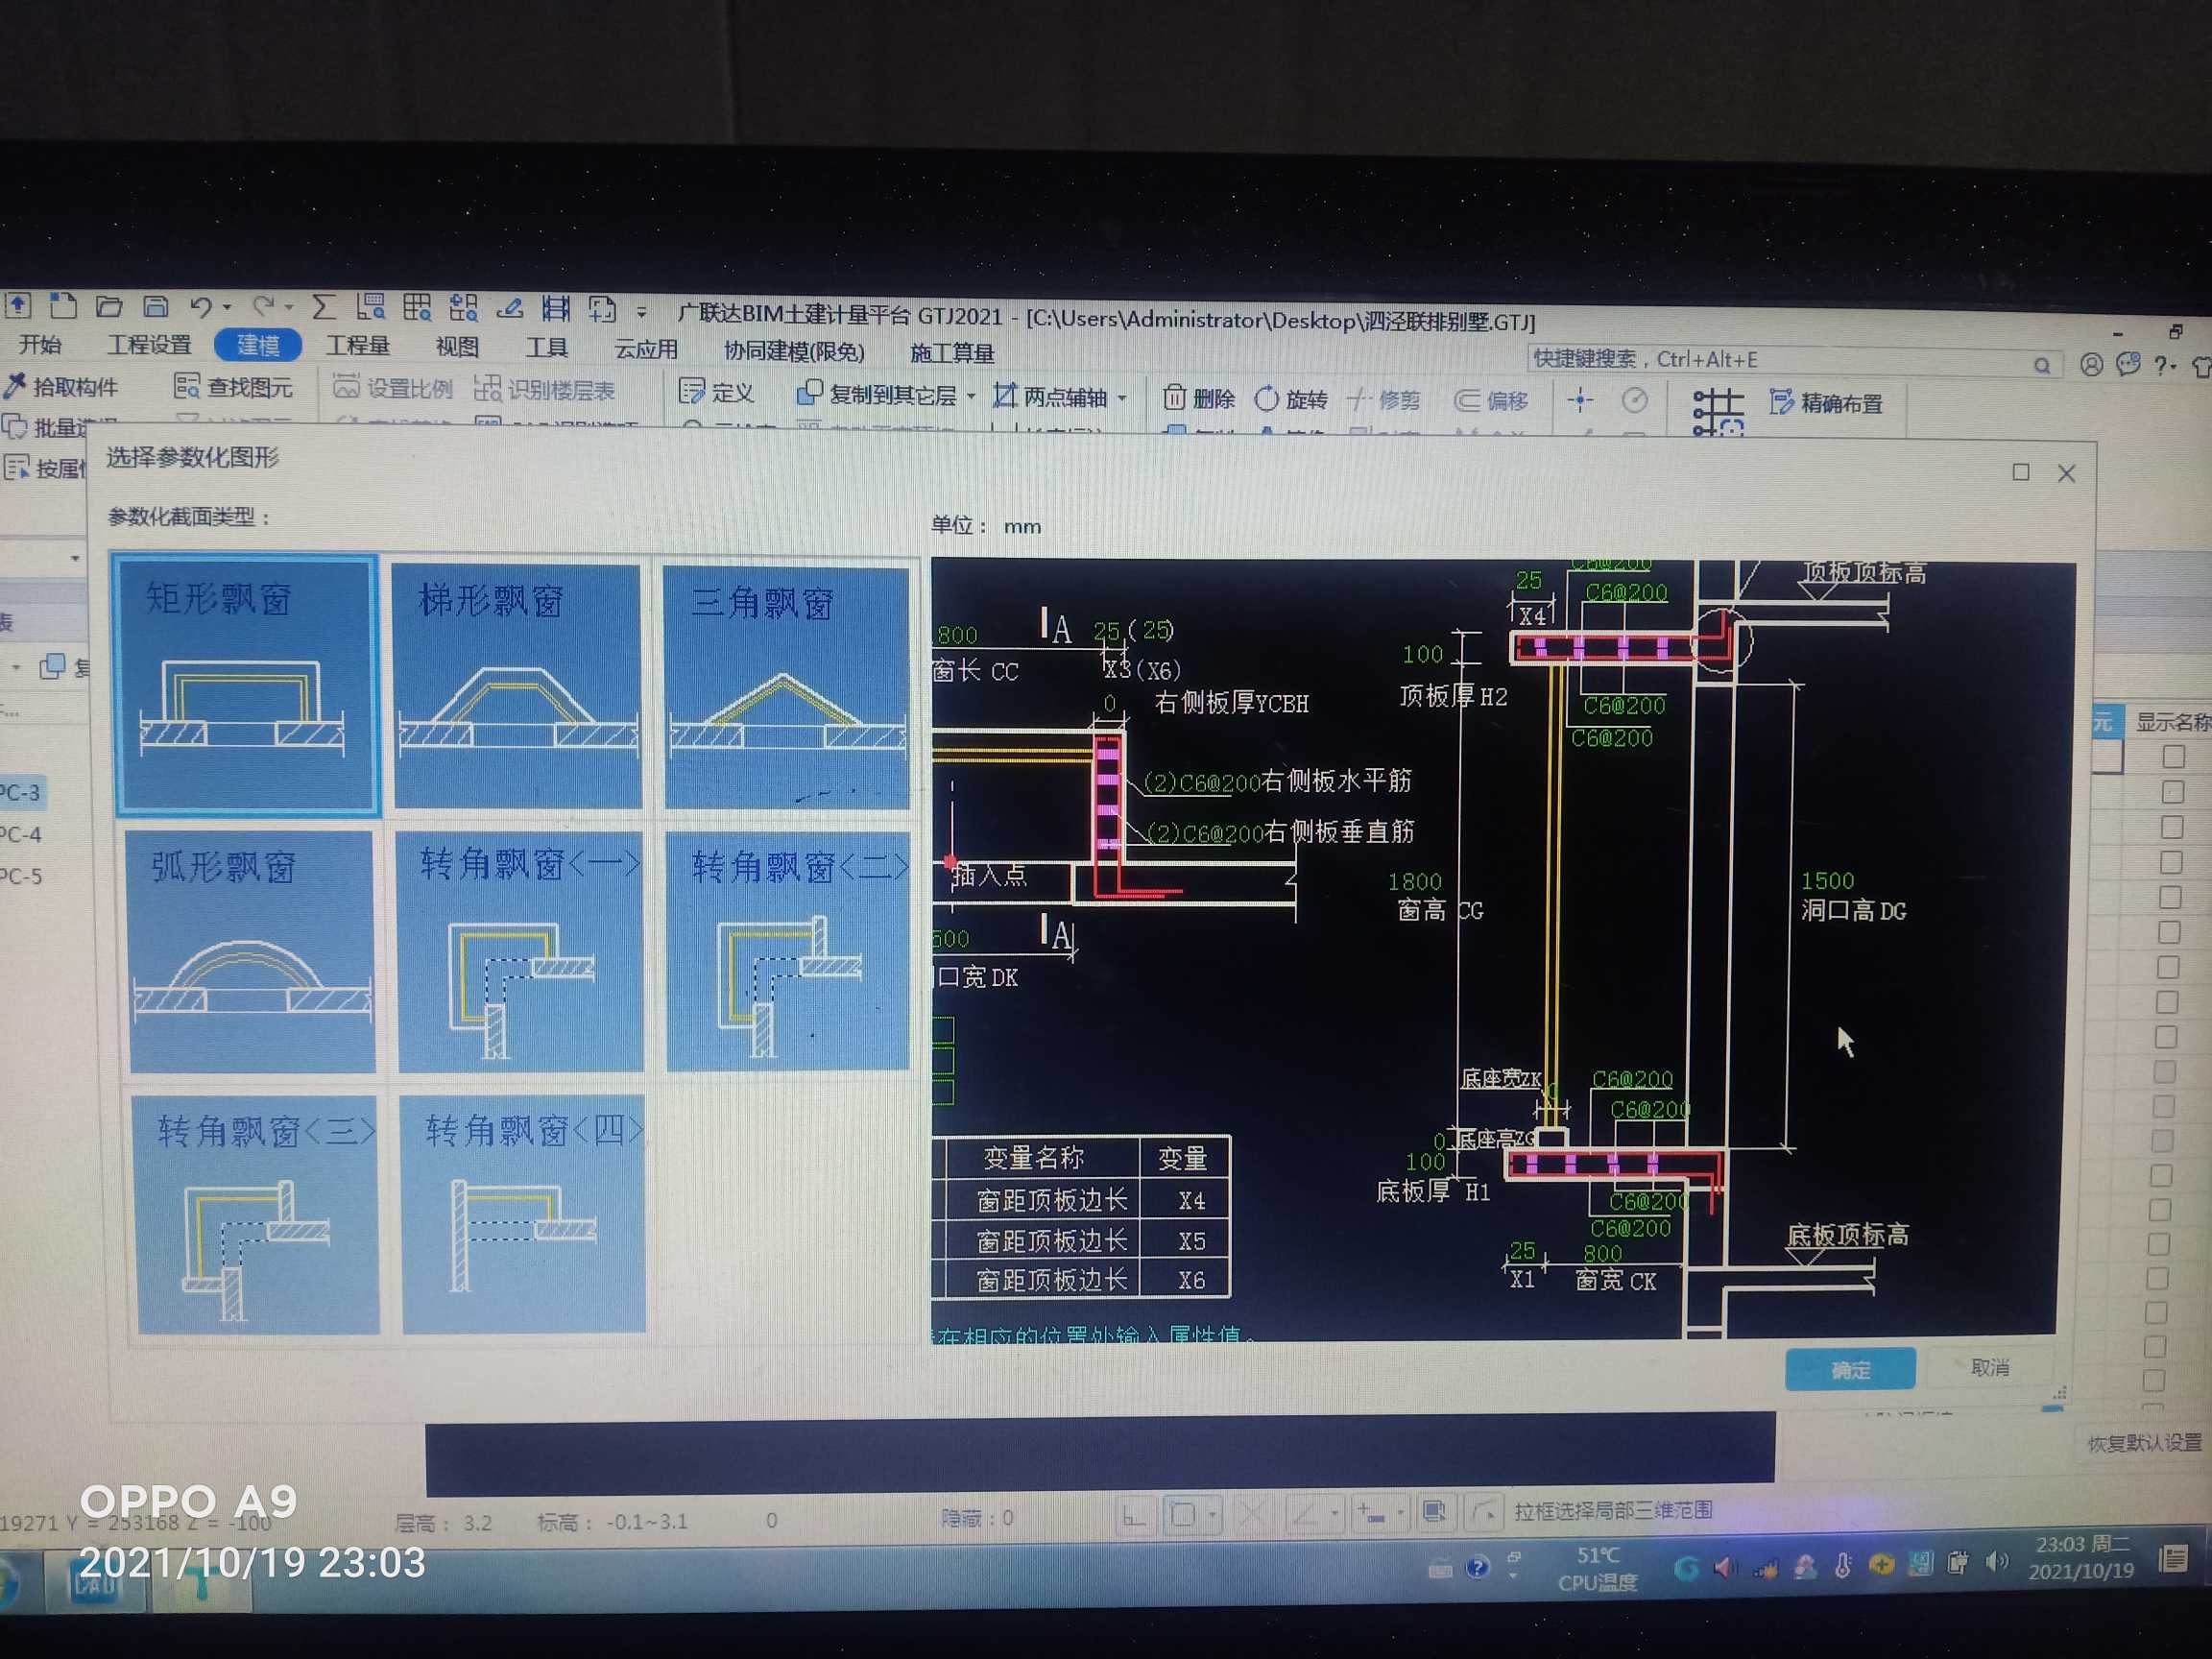Confirm with the blue 确定 button
The height and width of the screenshot is (1659, 2212).
(1850, 1368)
